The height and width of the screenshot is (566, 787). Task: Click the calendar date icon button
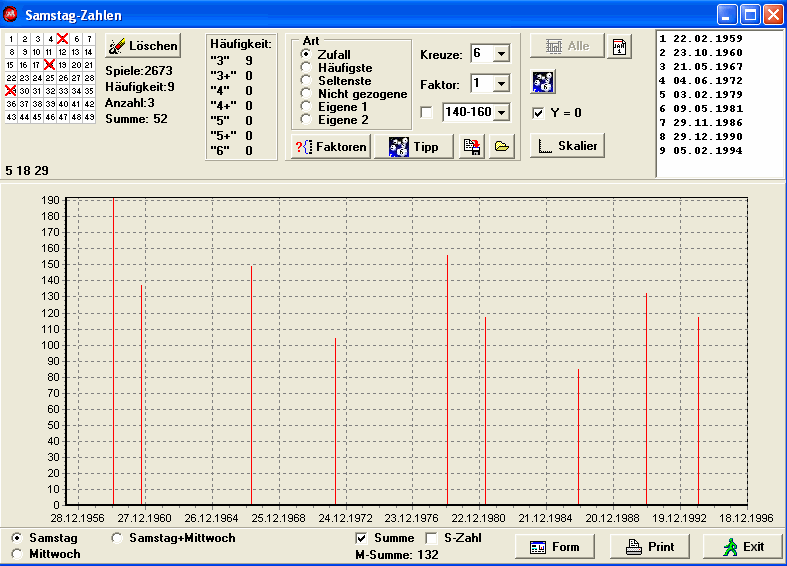(620, 46)
